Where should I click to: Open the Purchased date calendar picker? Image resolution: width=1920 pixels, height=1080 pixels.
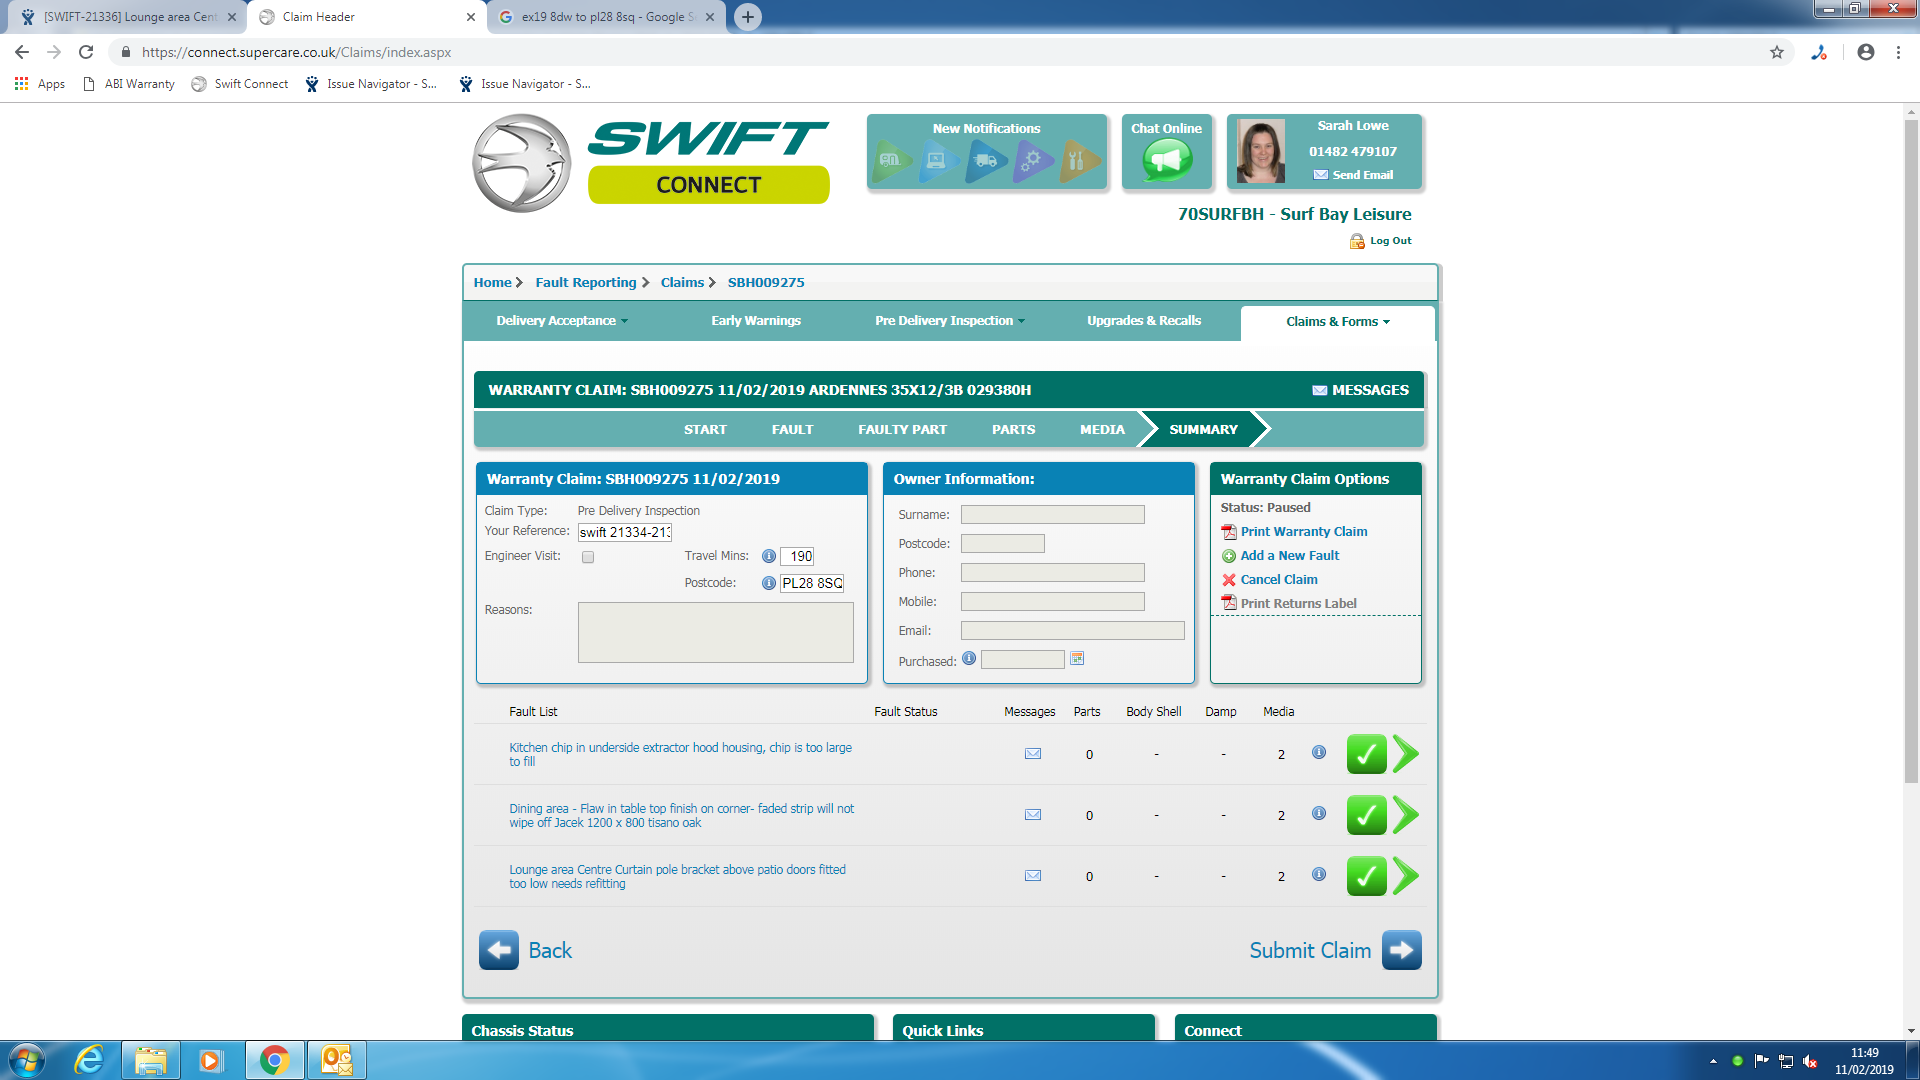pyautogui.click(x=1077, y=659)
